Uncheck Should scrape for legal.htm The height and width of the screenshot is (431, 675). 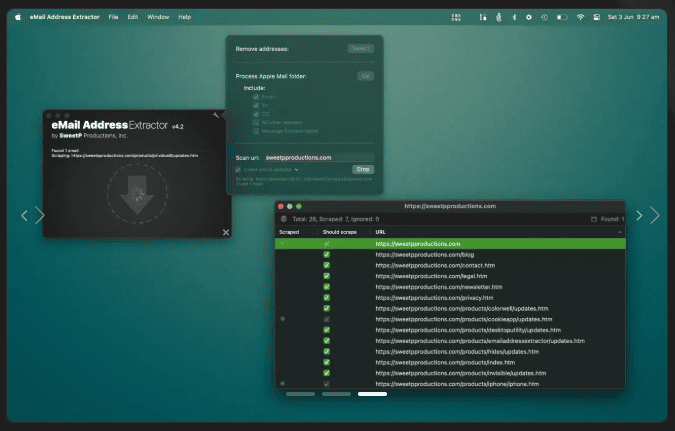click(327, 276)
